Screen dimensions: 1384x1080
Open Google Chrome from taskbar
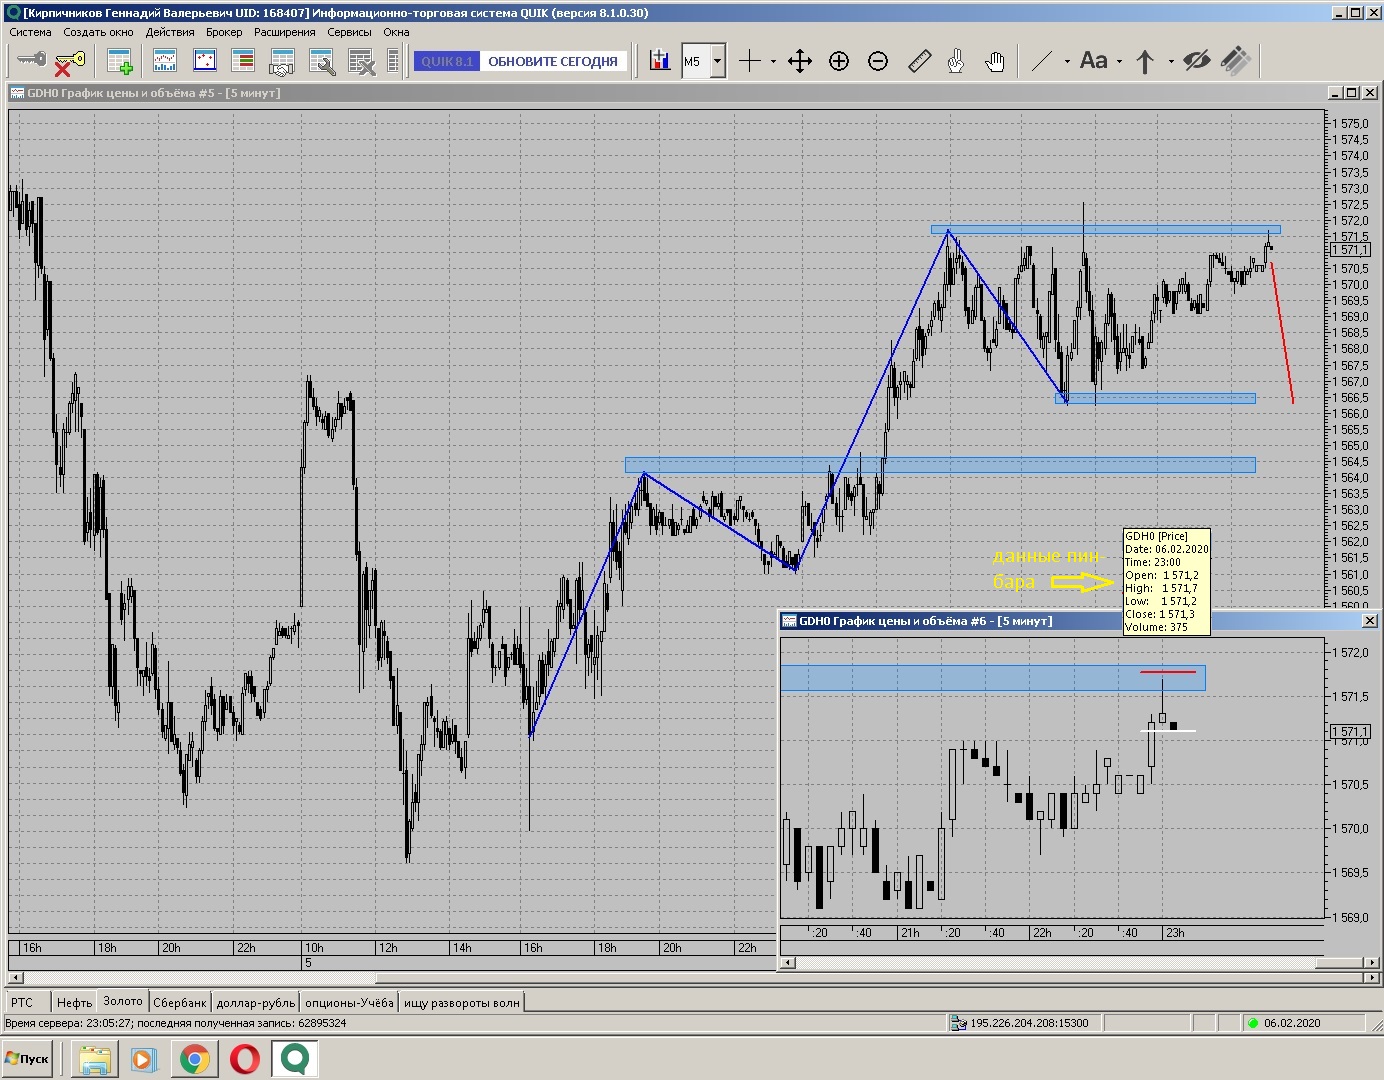[x=195, y=1059]
